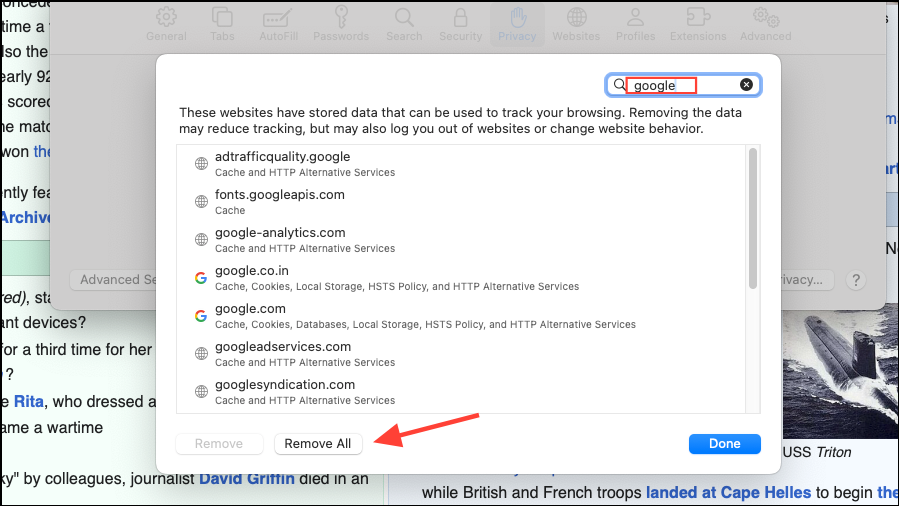The width and height of the screenshot is (899, 506).
Task: Clear the google search text with the X icon
Action: click(746, 85)
